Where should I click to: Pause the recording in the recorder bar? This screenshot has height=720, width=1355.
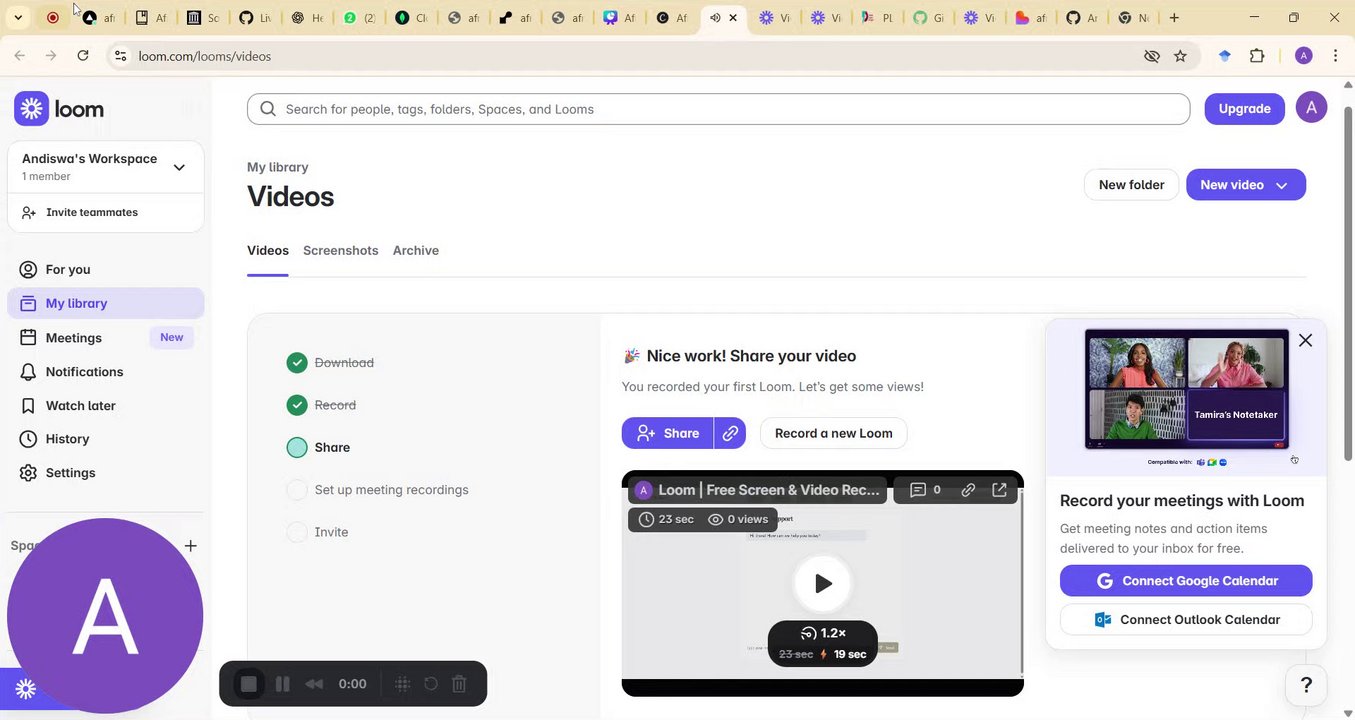click(283, 684)
